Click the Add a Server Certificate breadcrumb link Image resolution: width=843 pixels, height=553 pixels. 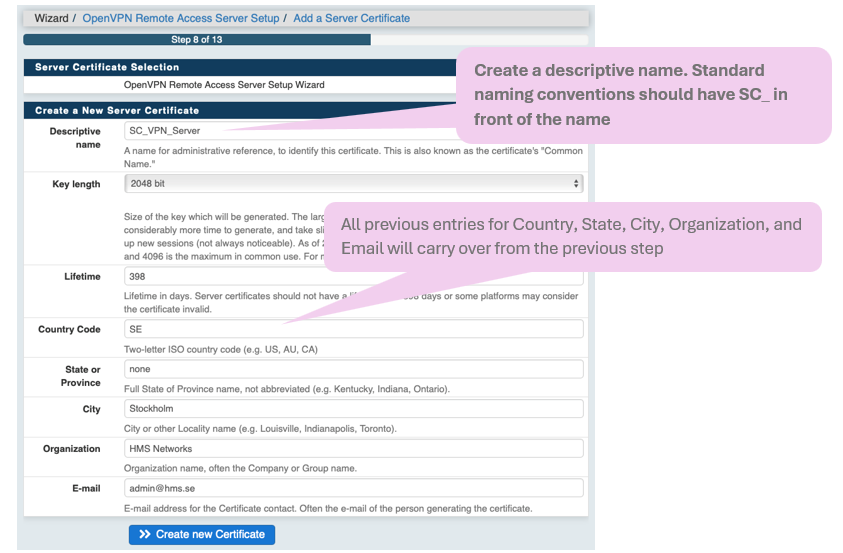click(x=351, y=18)
